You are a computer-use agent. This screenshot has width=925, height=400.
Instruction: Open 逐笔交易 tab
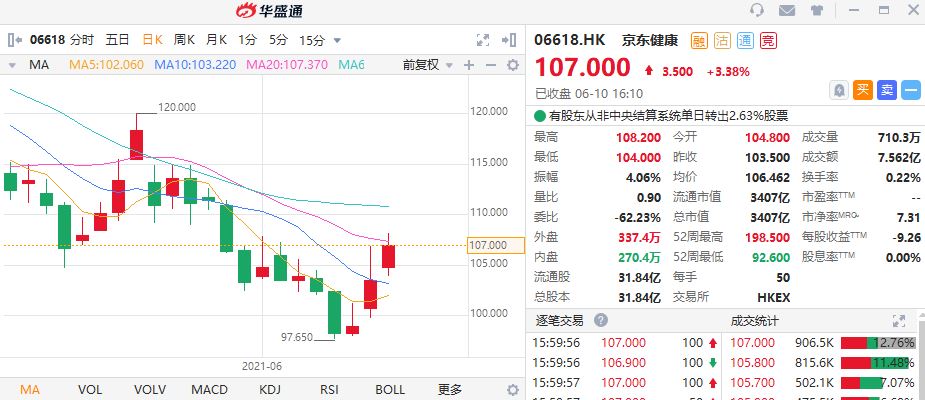coord(559,321)
